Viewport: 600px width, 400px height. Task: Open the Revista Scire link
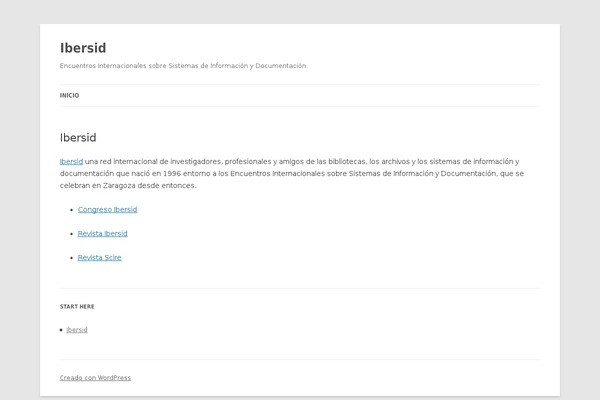pyautogui.click(x=99, y=258)
